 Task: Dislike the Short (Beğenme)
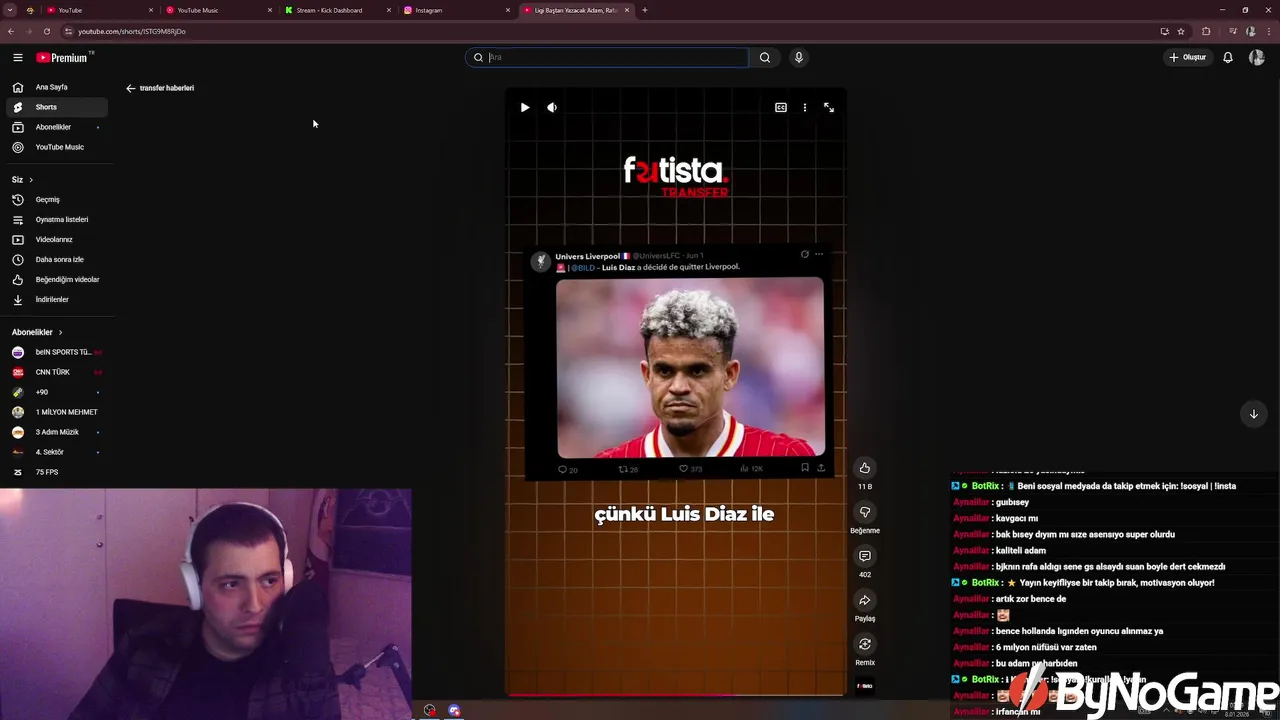pyautogui.click(x=865, y=512)
